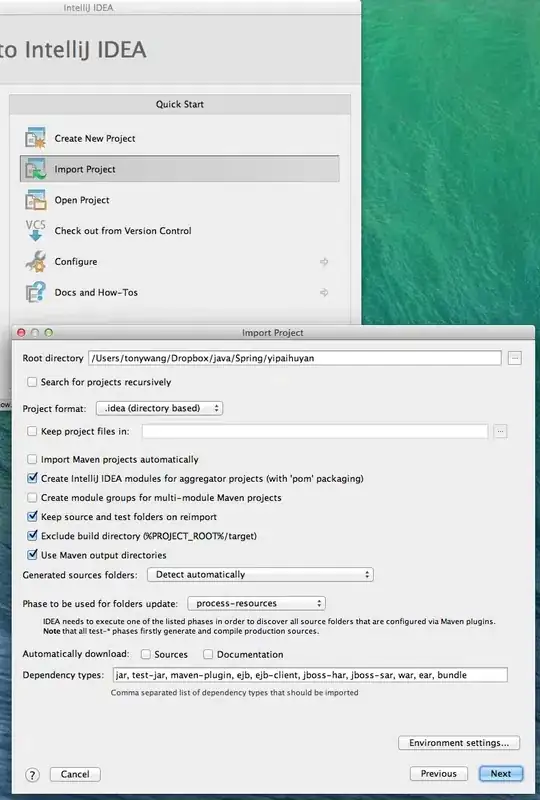Click the Import Project dialog title
Image resolution: width=540 pixels, height=800 pixels.
273,333
